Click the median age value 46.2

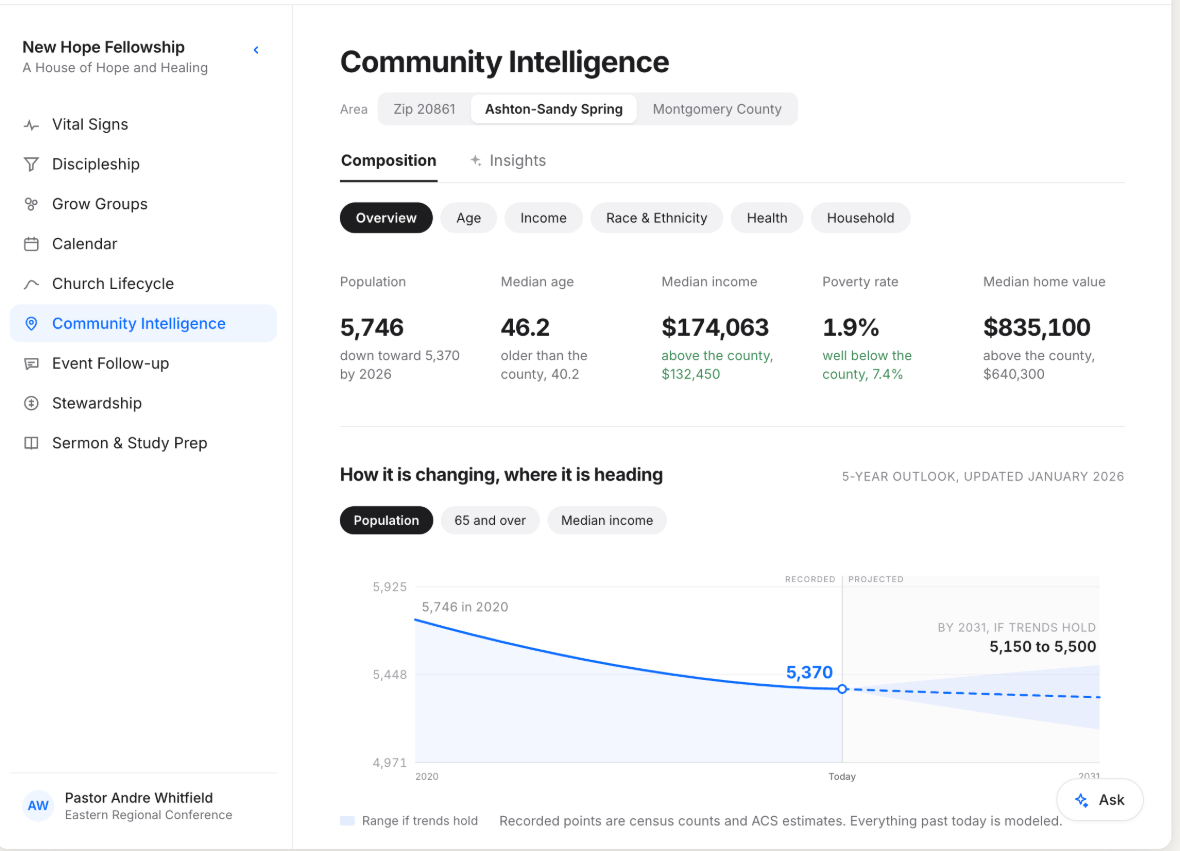[525, 328]
